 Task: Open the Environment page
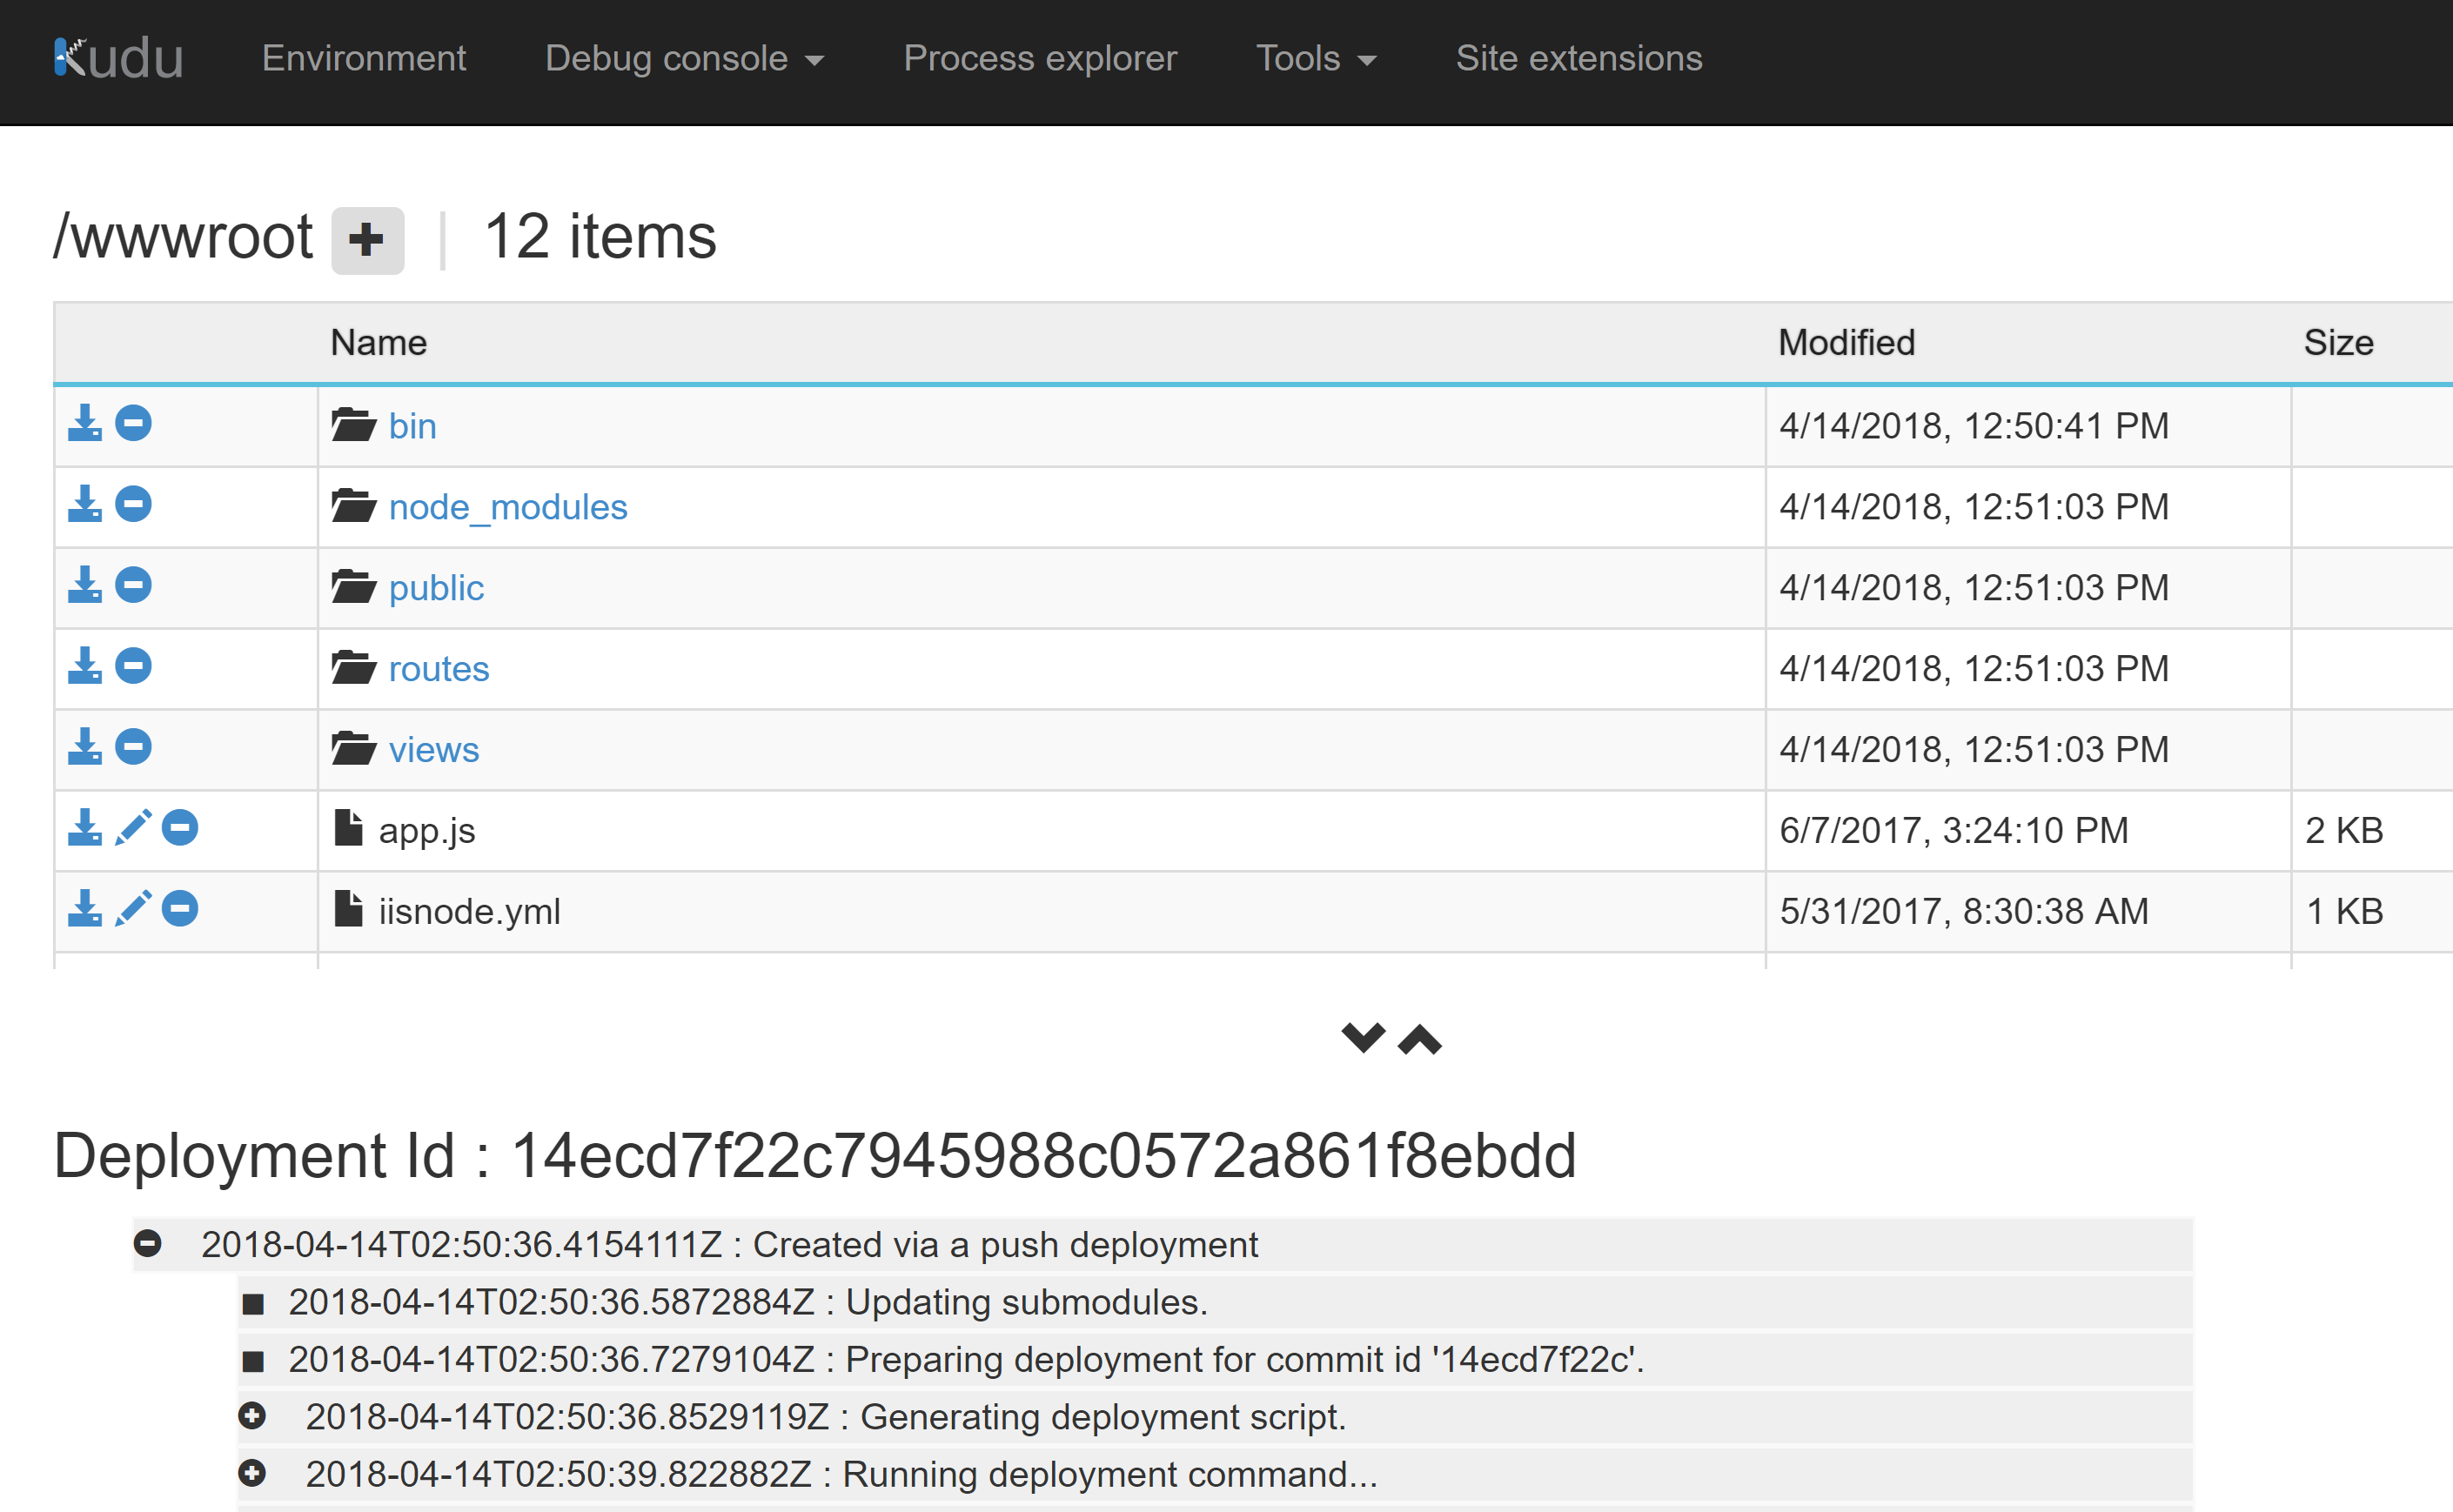pos(363,58)
